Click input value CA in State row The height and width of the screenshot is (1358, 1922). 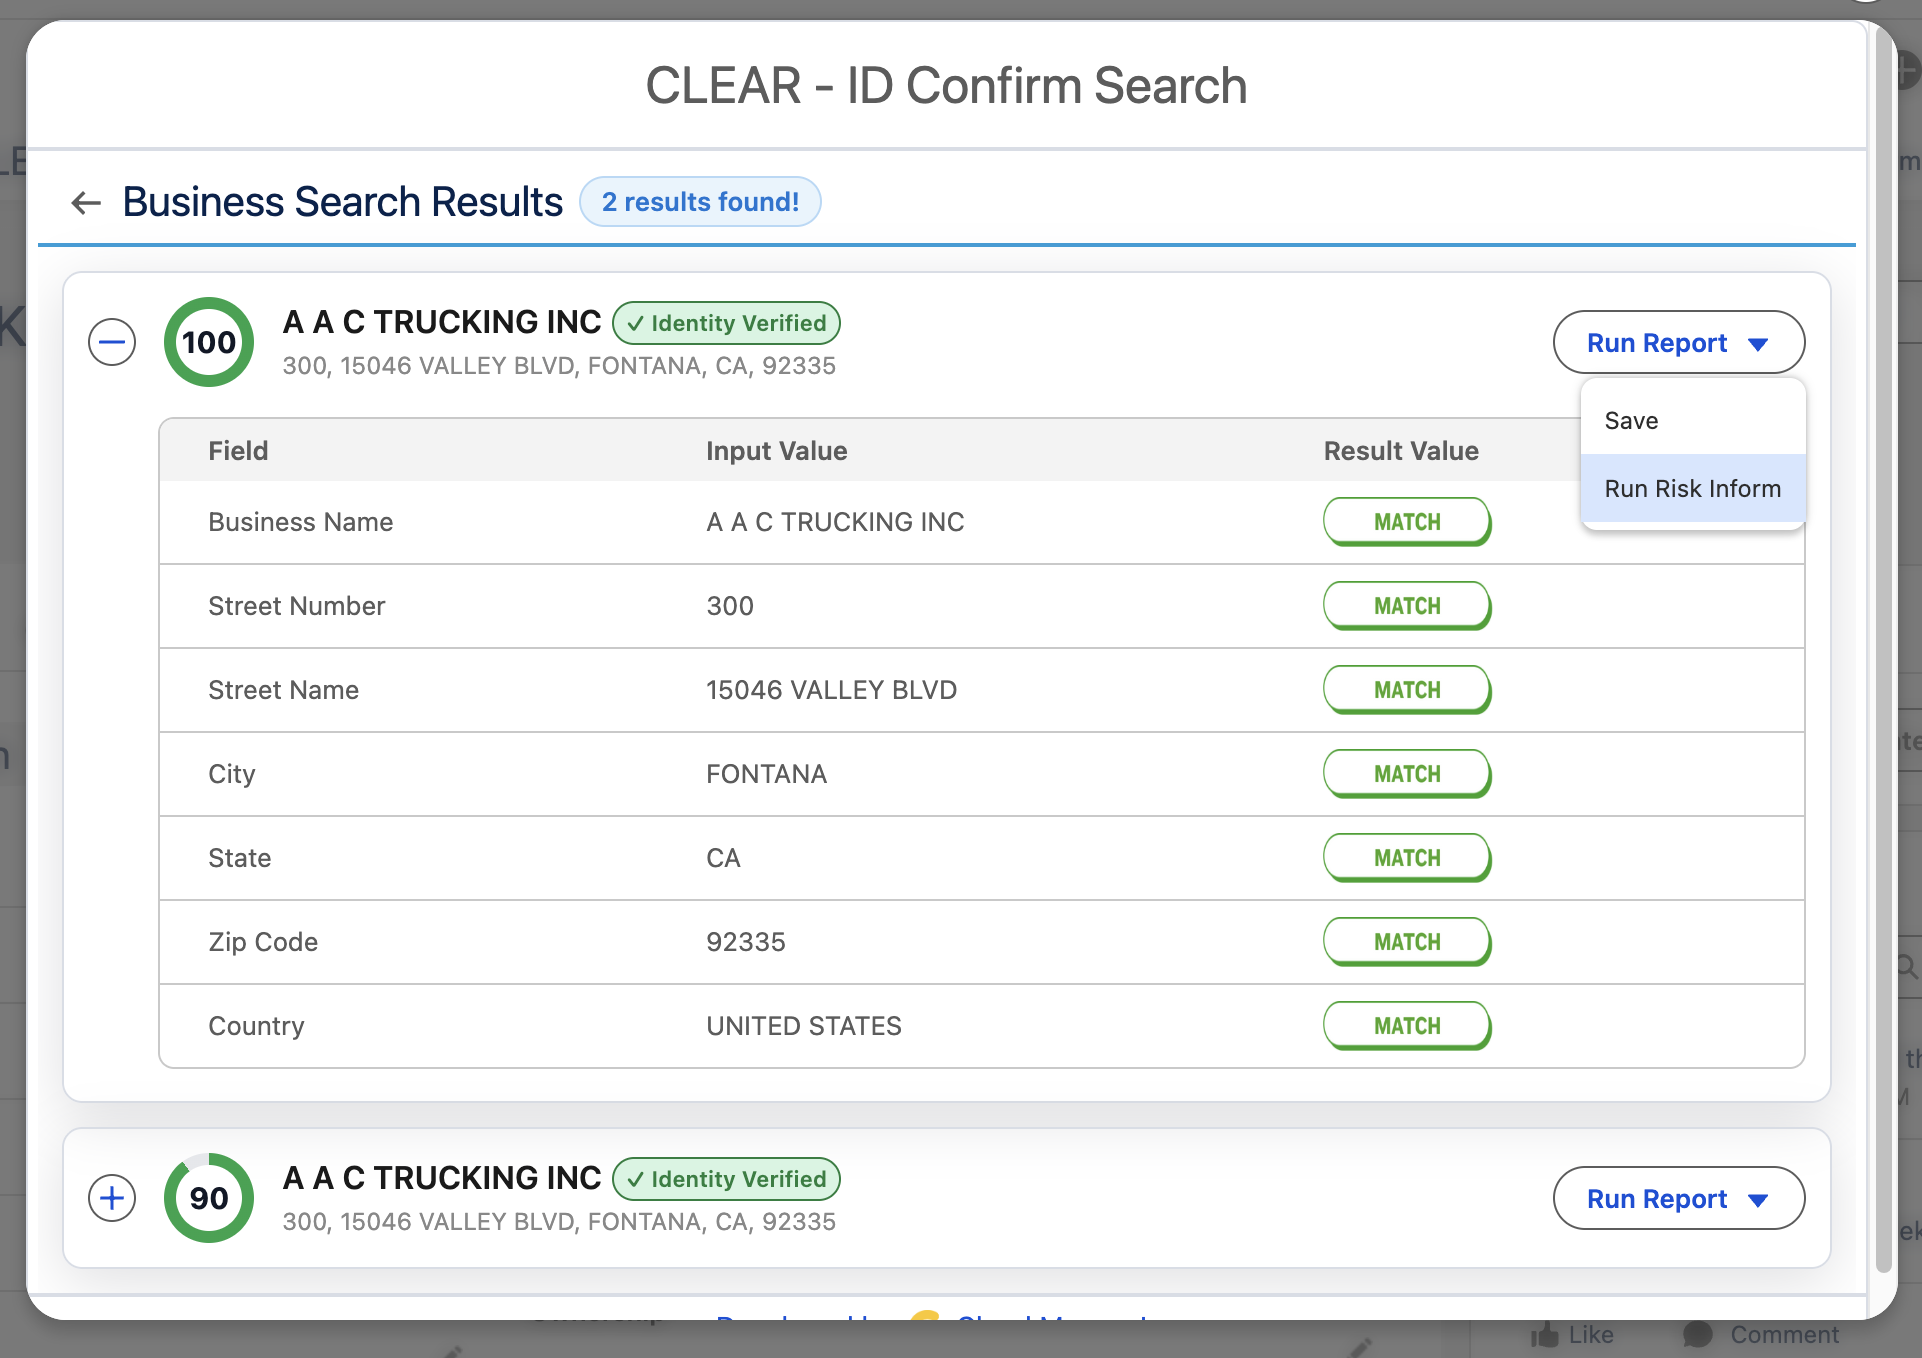pyautogui.click(x=724, y=858)
